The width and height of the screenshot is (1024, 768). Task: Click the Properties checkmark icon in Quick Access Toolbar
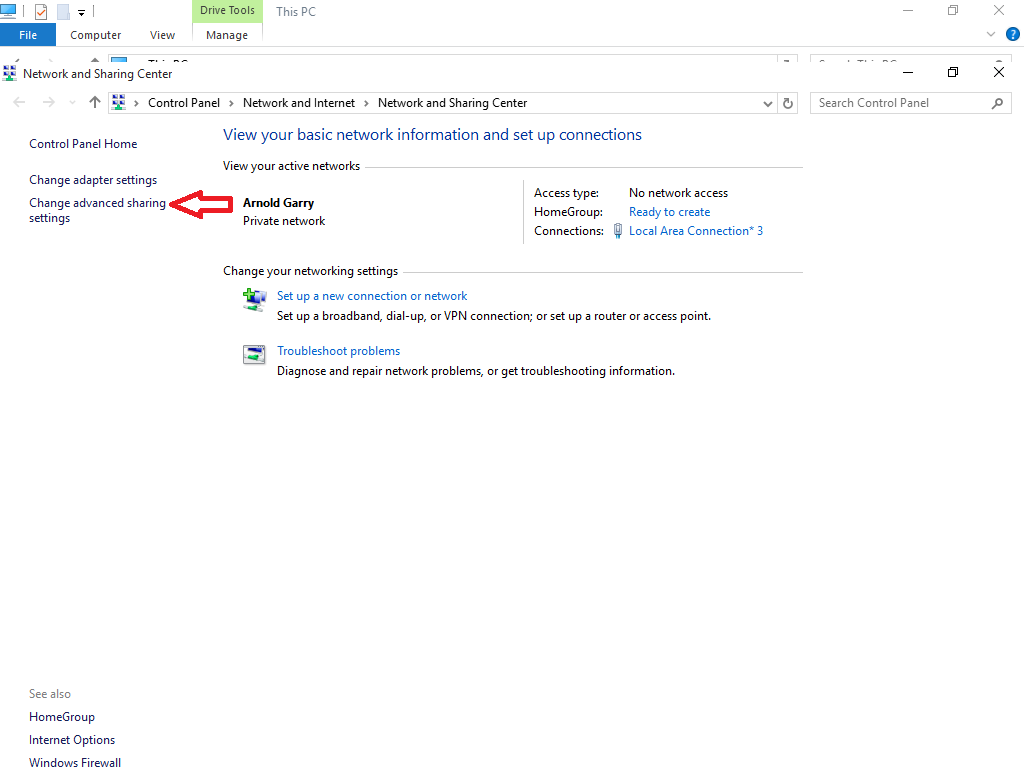[x=40, y=11]
